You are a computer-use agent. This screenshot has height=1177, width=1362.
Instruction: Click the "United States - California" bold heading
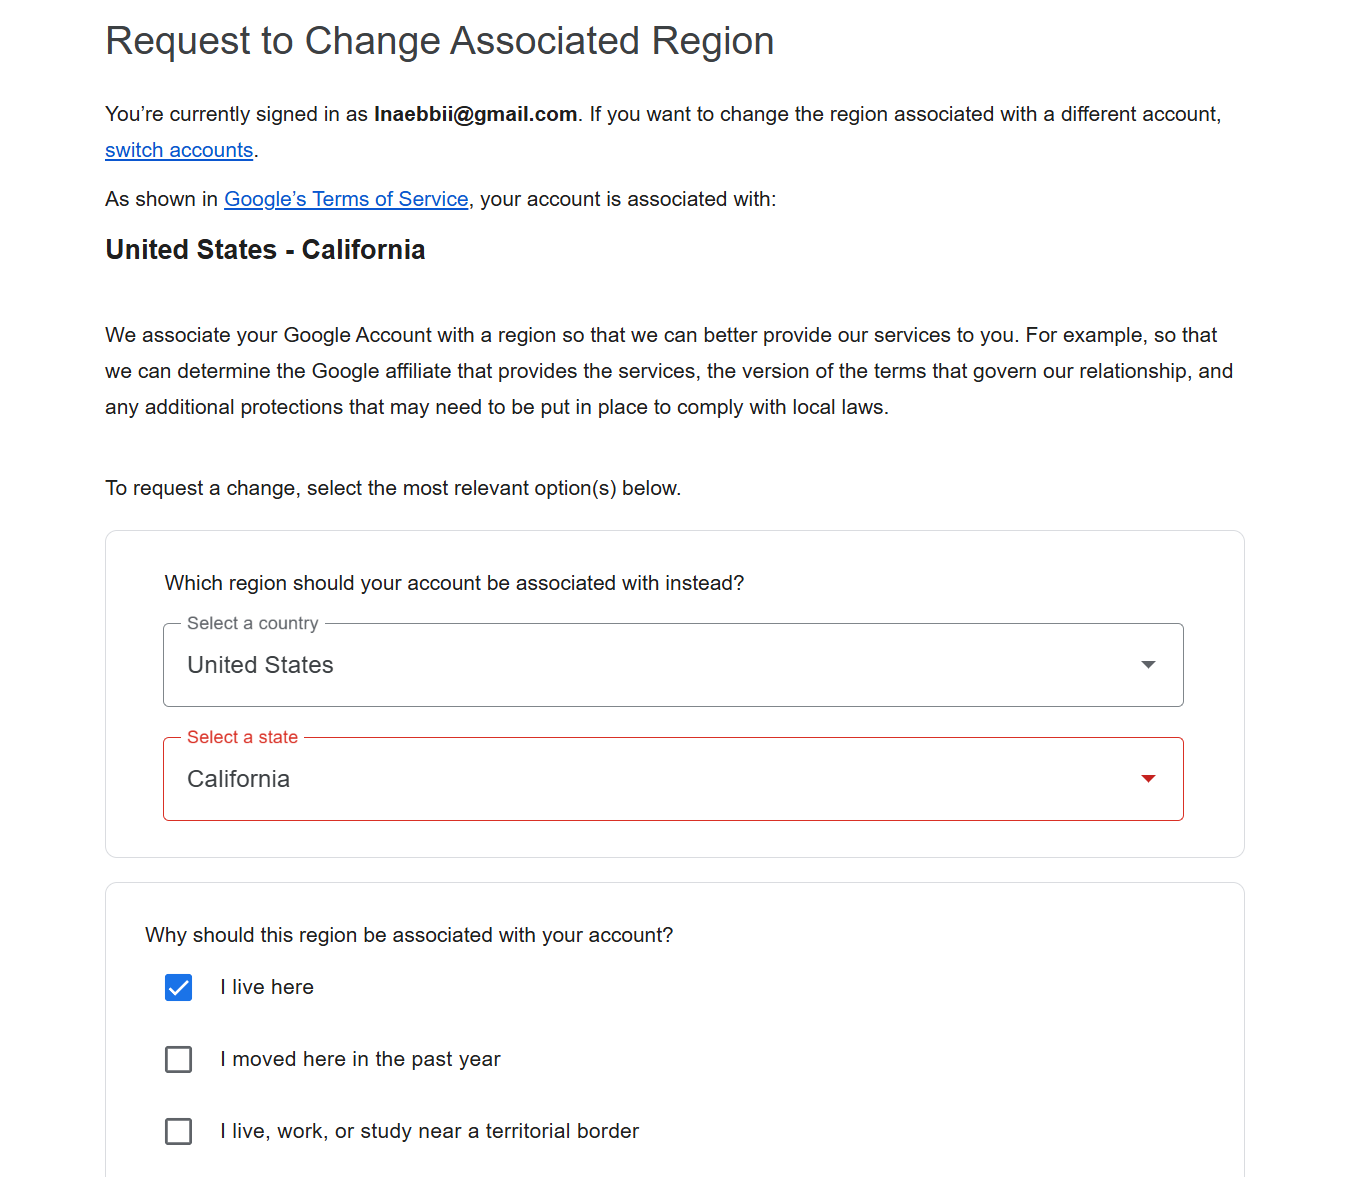click(265, 249)
